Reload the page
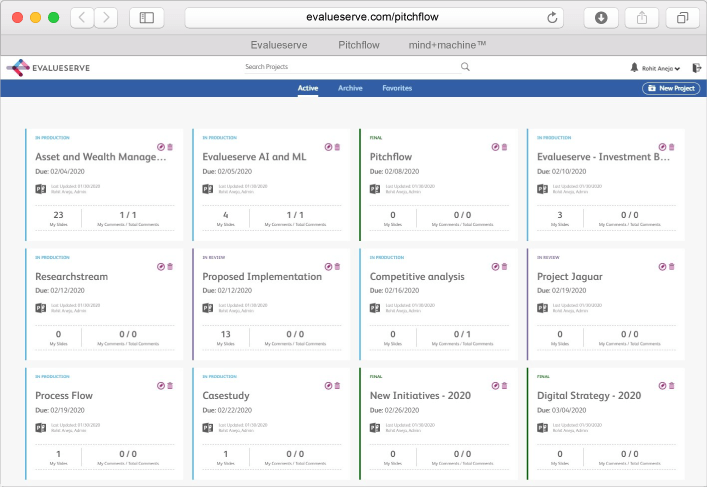The image size is (707, 487). click(552, 18)
